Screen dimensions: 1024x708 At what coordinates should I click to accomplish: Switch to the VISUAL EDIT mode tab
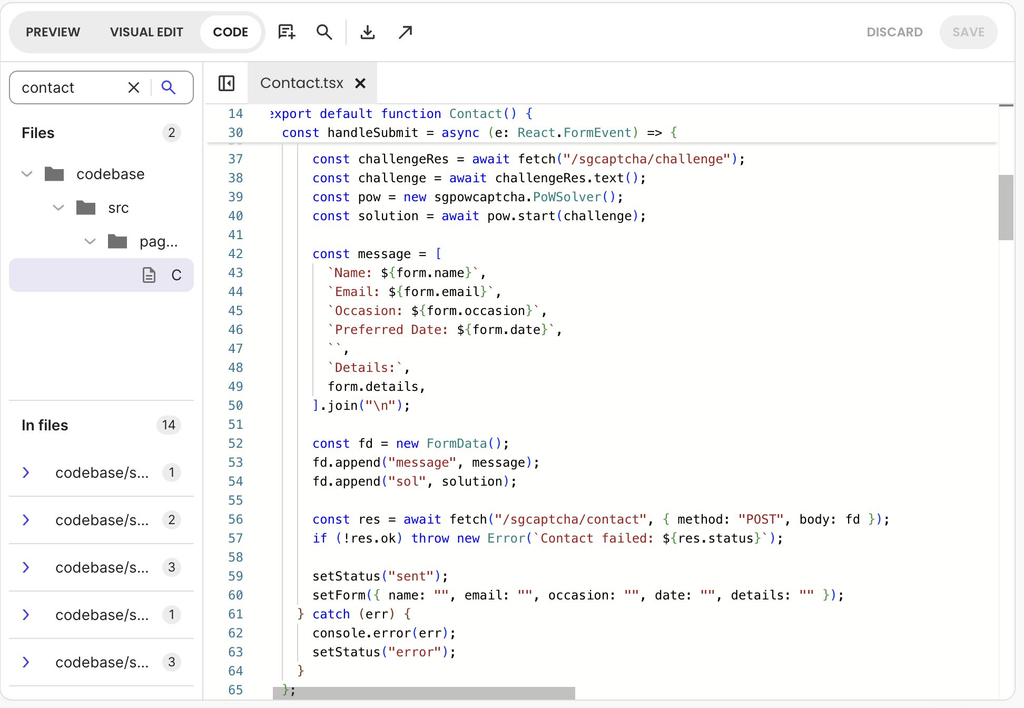pos(146,32)
